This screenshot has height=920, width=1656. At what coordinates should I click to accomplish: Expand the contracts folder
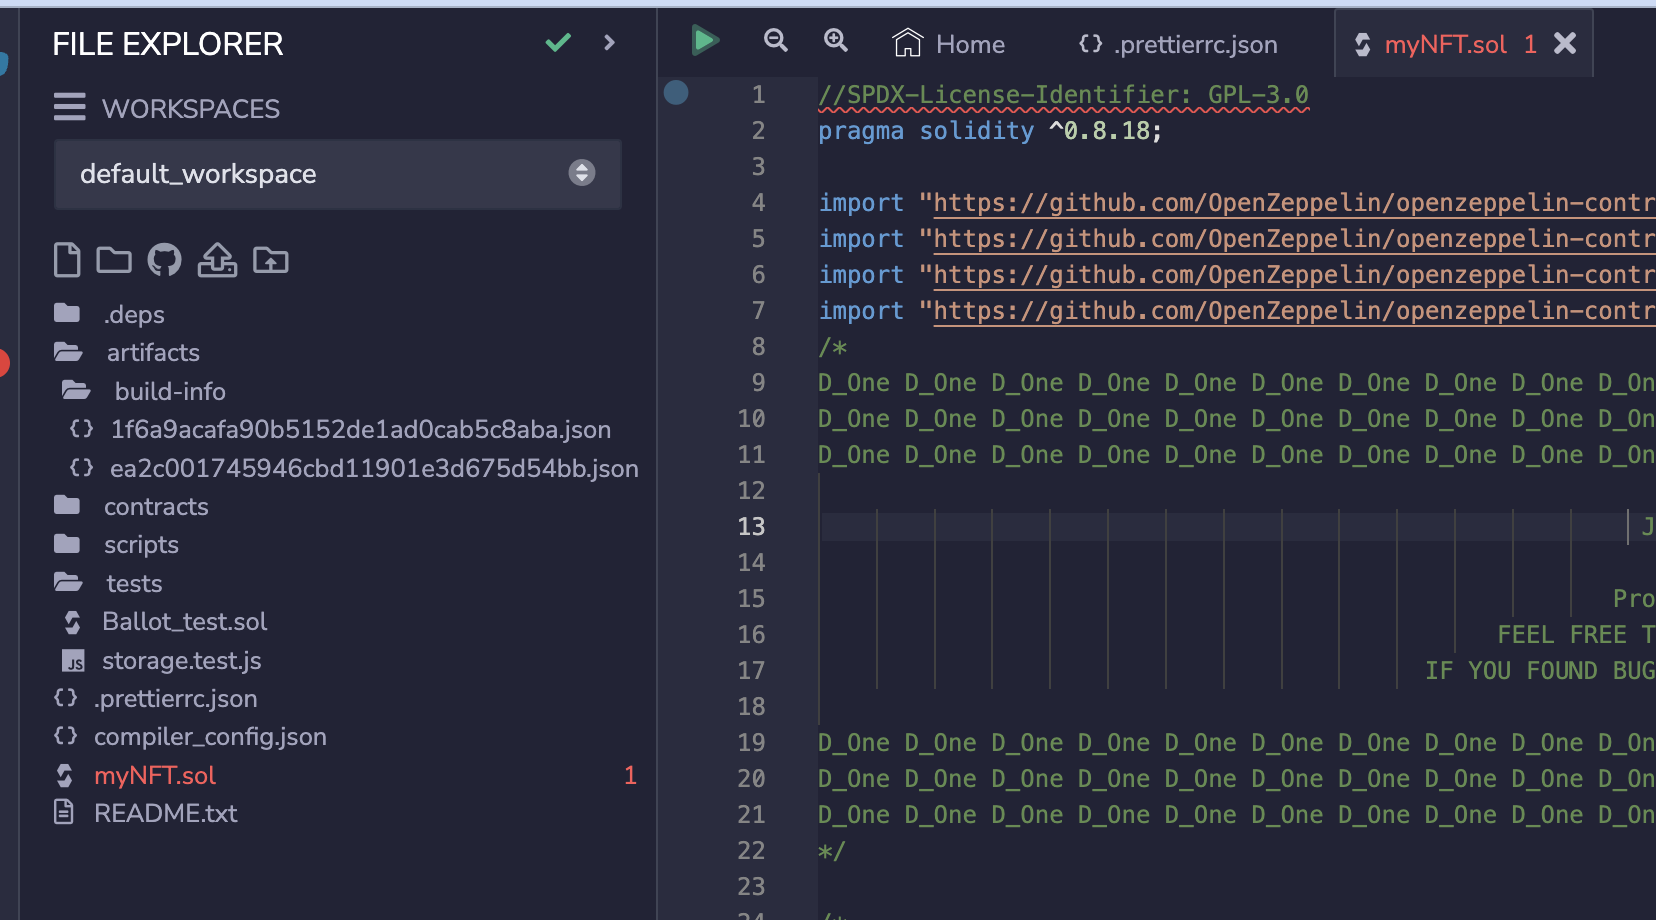(x=155, y=507)
